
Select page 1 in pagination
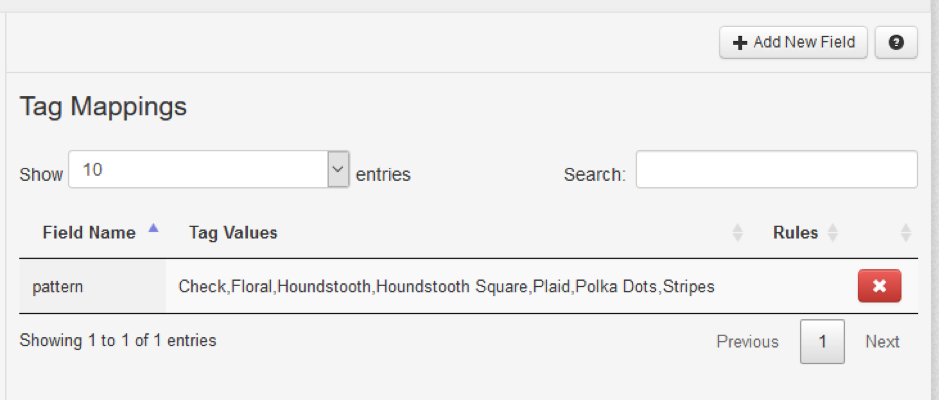coord(822,341)
